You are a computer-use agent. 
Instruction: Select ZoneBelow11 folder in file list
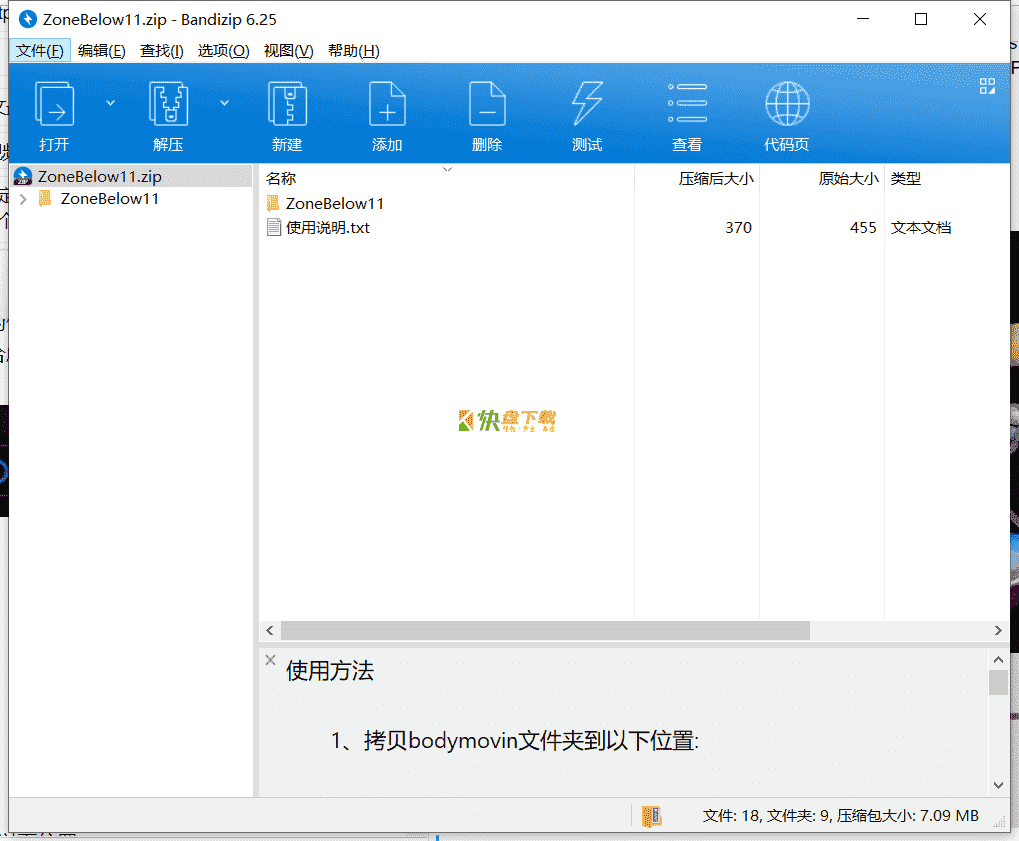click(335, 203)
